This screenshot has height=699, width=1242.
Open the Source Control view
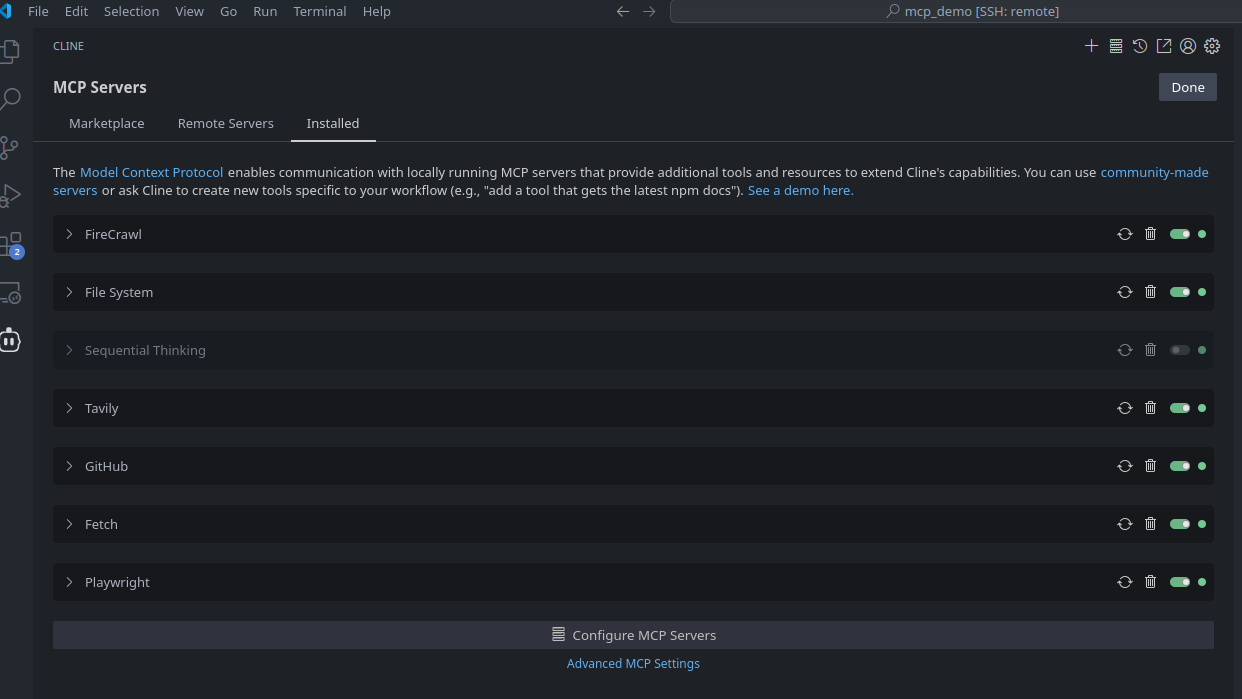pyautogui.click(x=10, y=148)
